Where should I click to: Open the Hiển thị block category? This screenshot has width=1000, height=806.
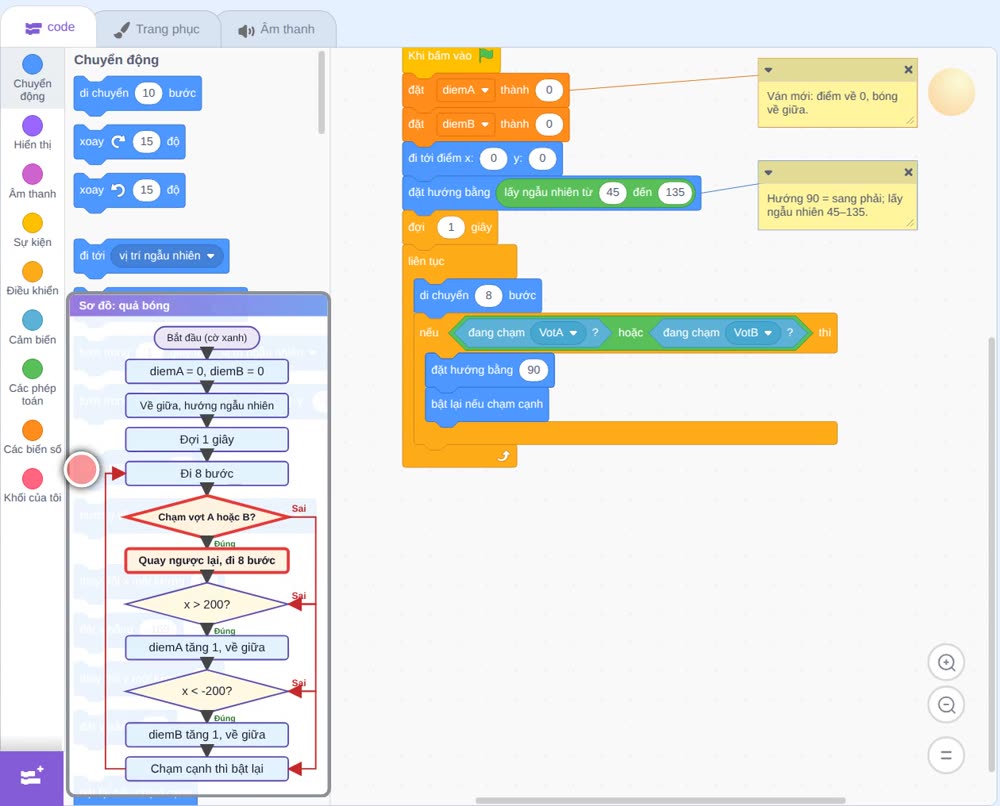[x=33, y=133]
